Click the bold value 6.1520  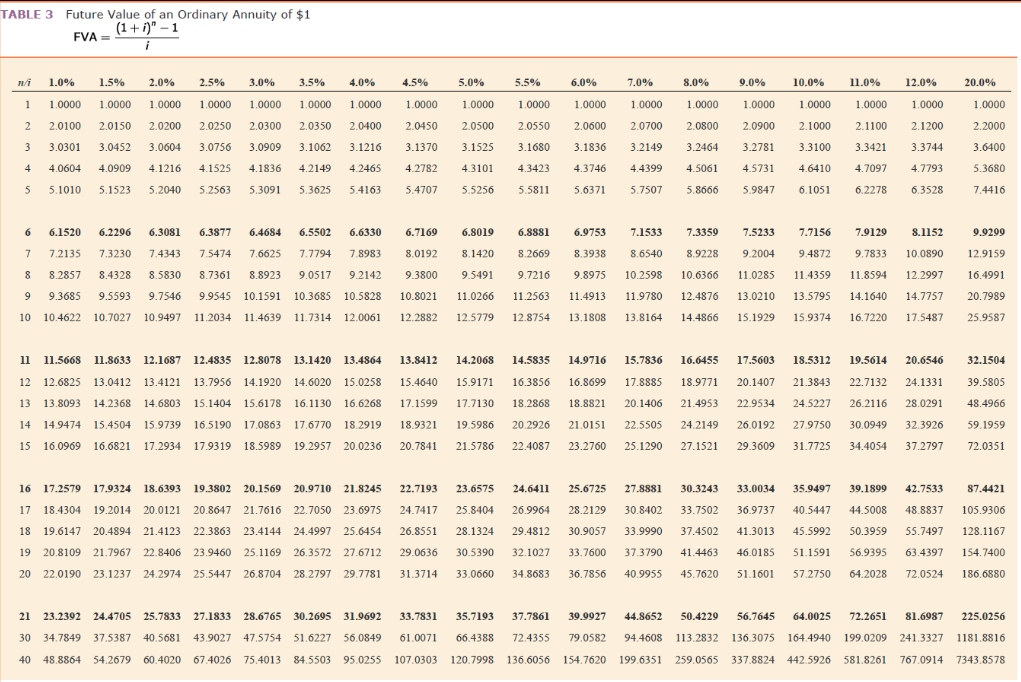[65, 233]
